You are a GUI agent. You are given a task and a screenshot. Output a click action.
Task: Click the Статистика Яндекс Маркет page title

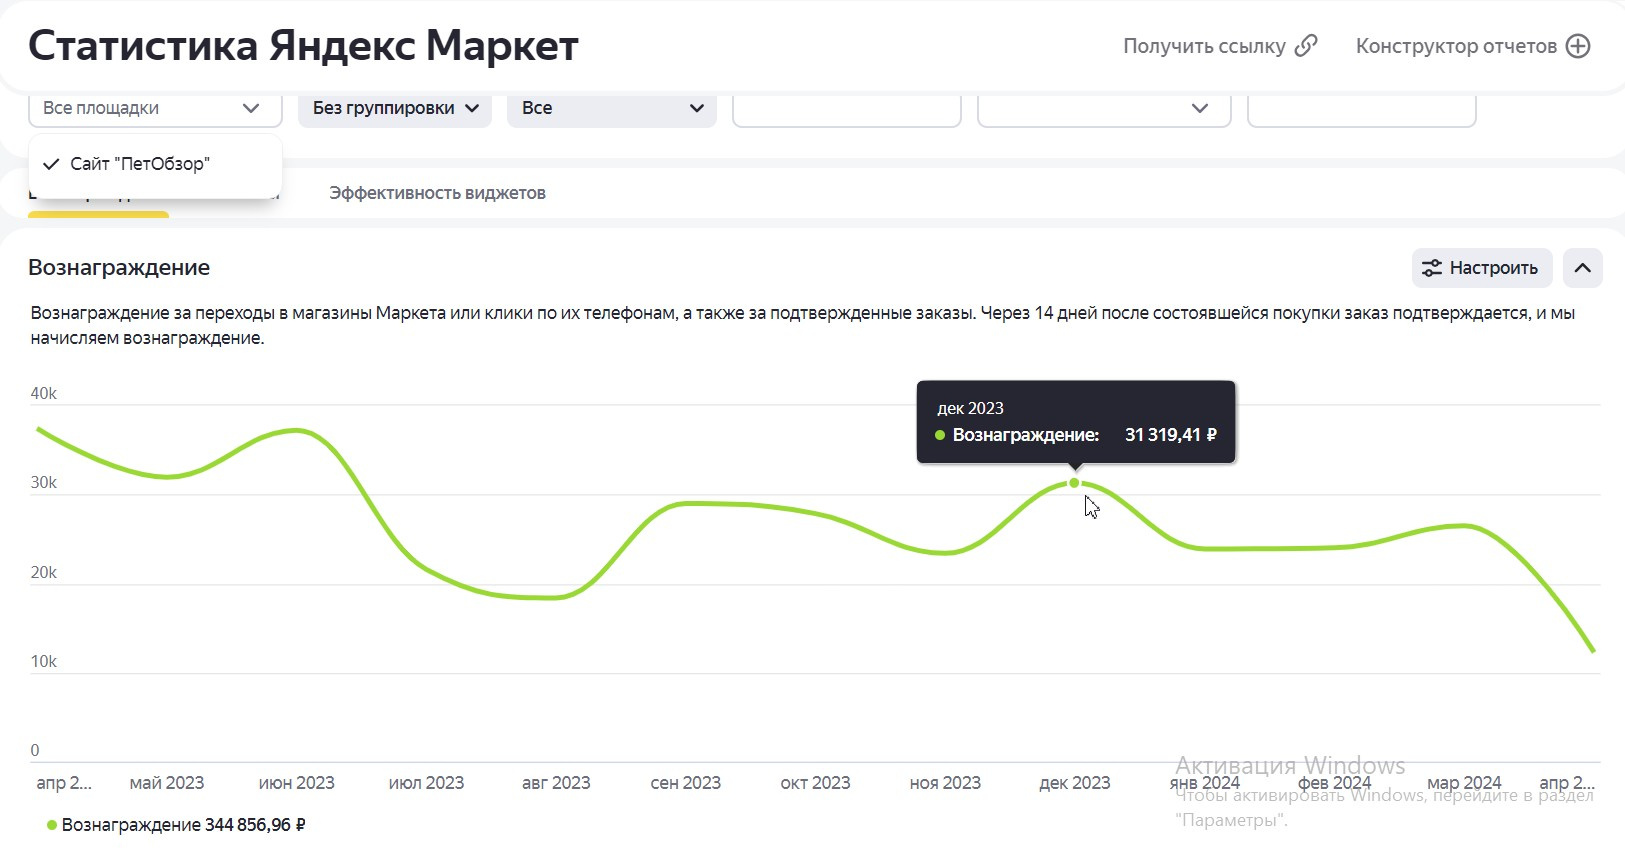304,46
